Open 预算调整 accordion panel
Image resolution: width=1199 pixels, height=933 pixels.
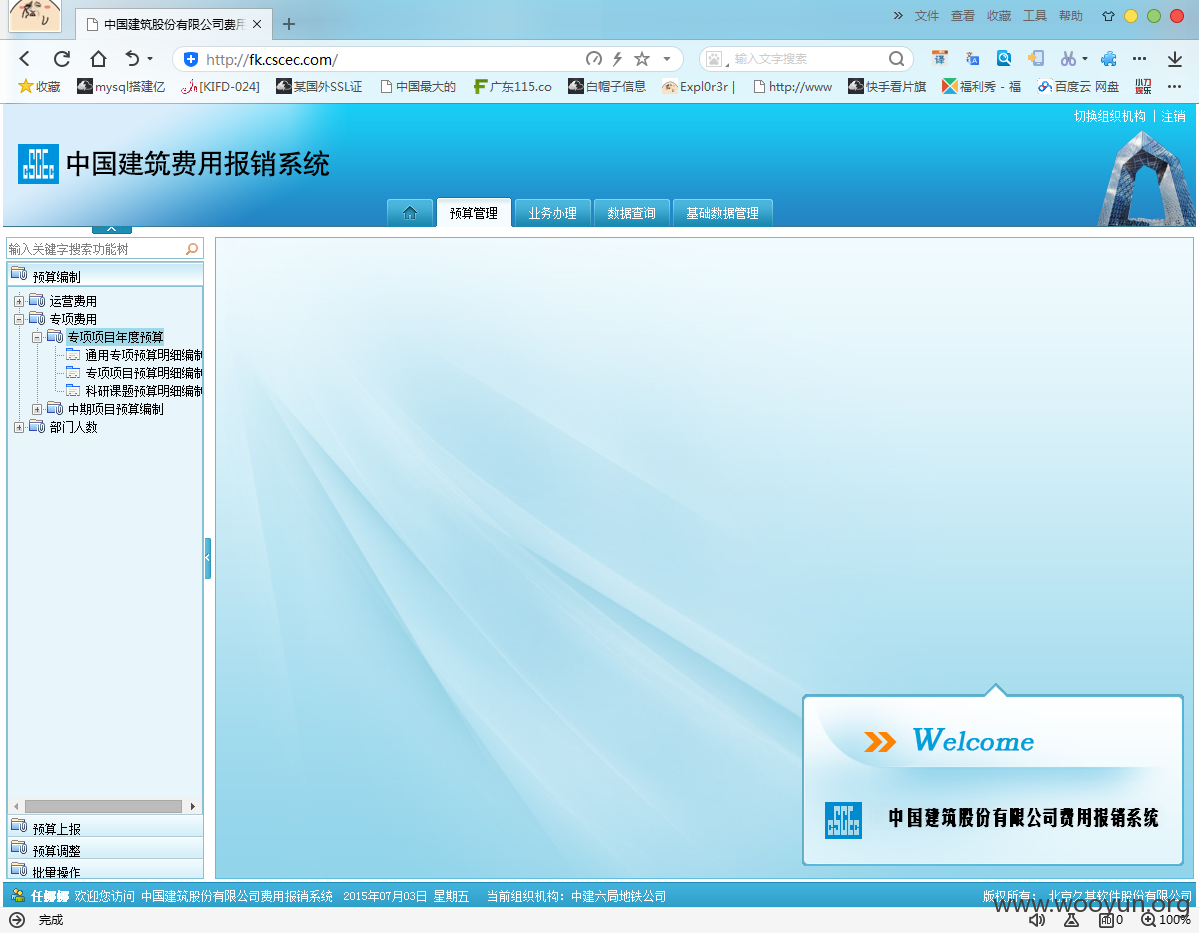pyautogui.click(x=105, y=849)
